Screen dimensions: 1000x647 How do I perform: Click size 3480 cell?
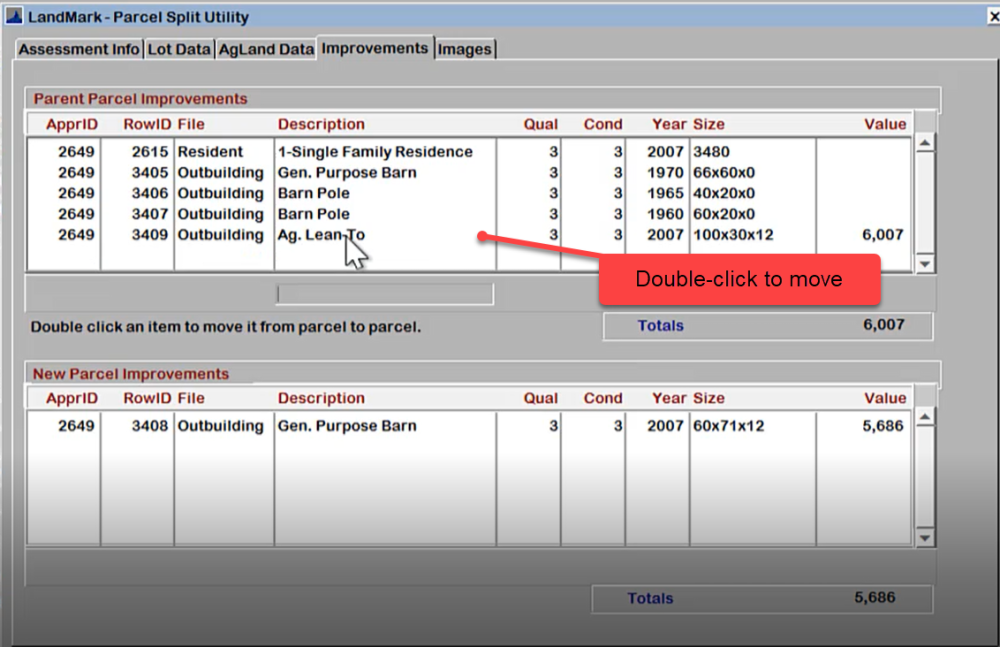point(711,152)
